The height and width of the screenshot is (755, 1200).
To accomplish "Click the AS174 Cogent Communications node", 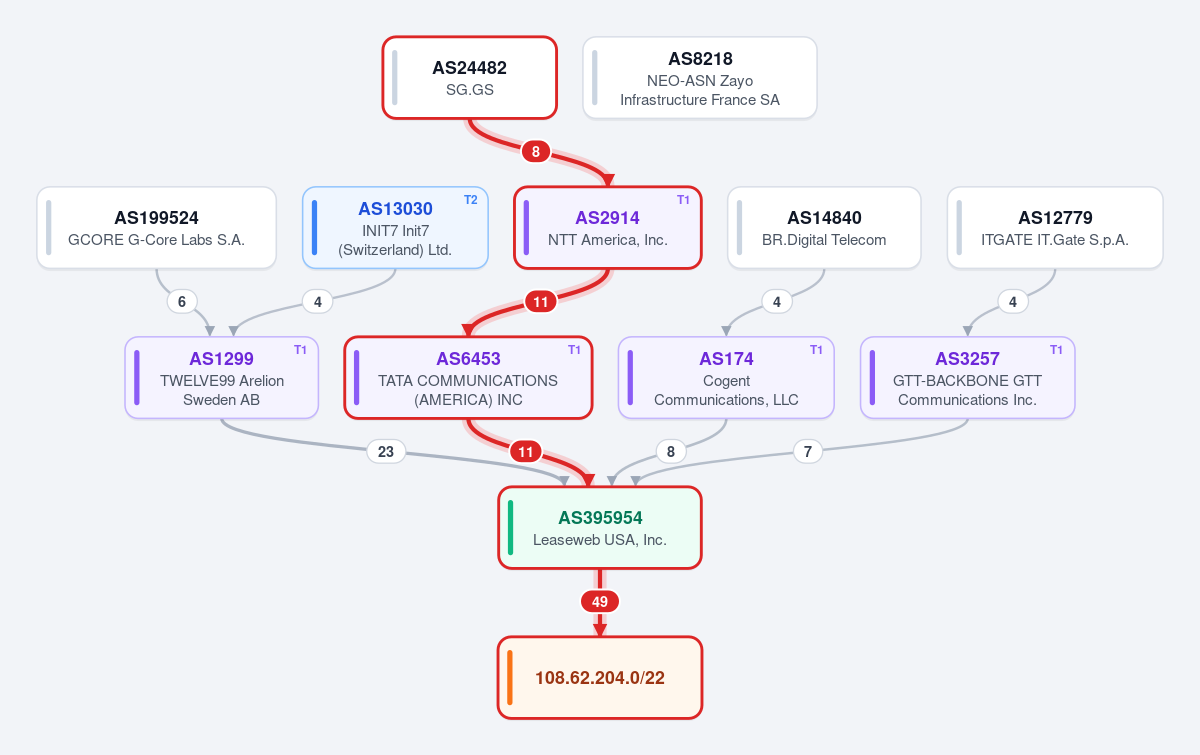I will tap(726, 378).
